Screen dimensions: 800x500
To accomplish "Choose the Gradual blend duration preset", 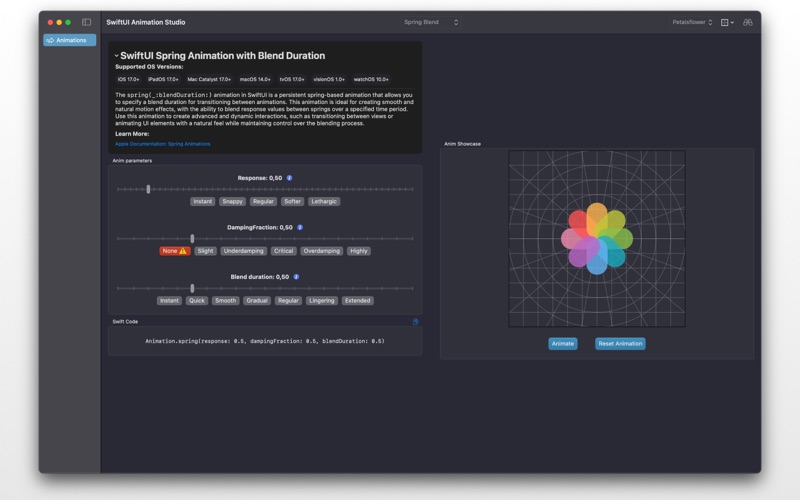I will 257,301.
